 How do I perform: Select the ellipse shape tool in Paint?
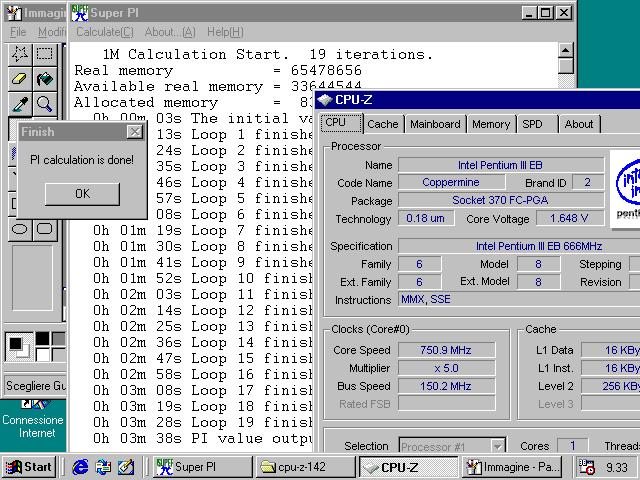[20, 229]
